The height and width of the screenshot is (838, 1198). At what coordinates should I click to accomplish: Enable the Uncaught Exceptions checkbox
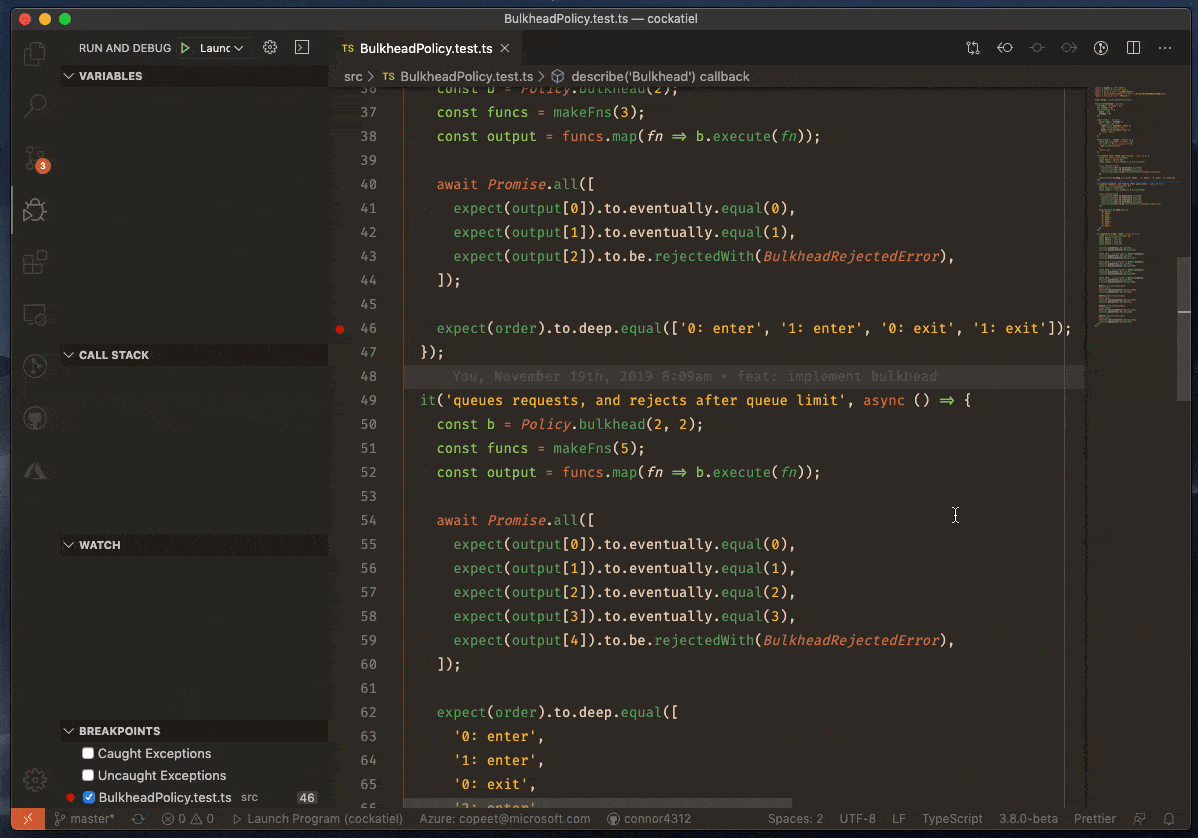point(88,775)
